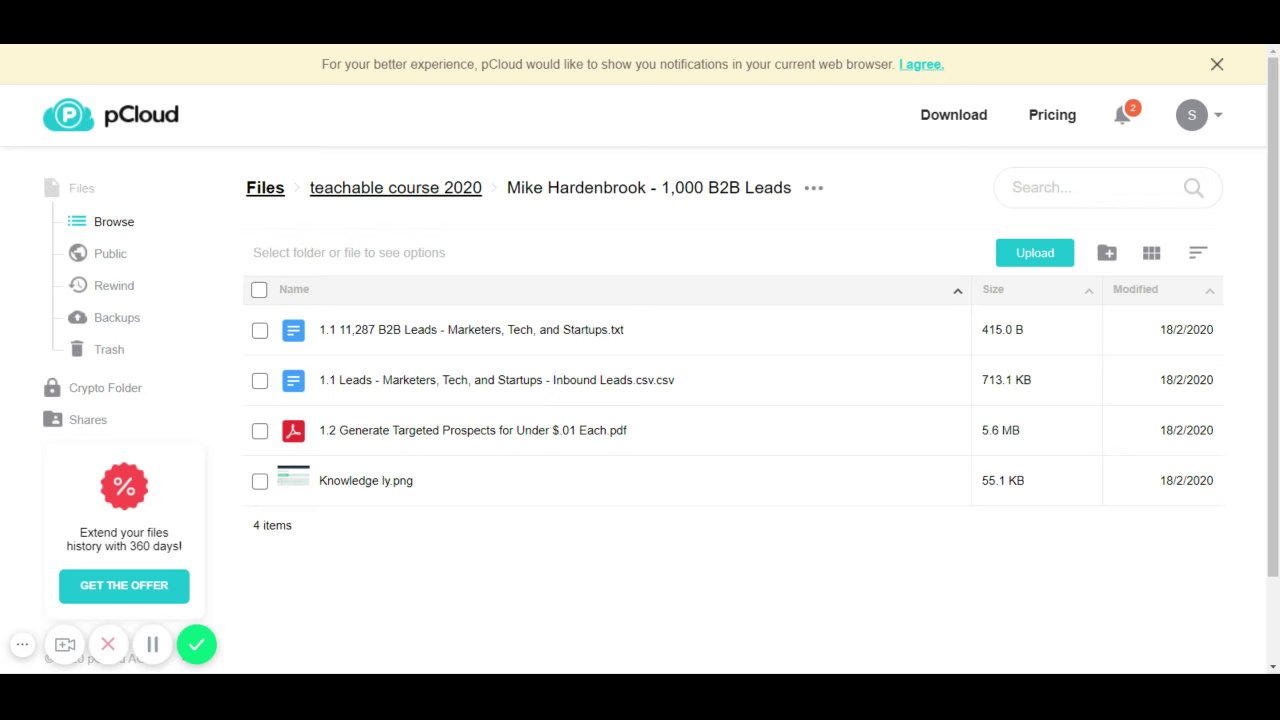Open the breadcrumb three-dot menu
The width and height of the screenshot is (1280, 720).
[x=813, y=188]
